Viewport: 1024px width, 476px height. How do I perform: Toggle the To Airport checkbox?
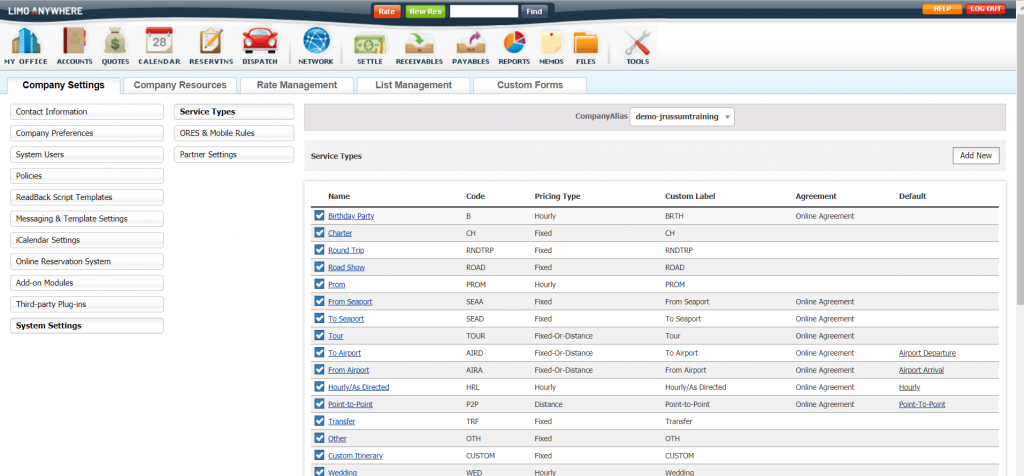coord(319,353)
